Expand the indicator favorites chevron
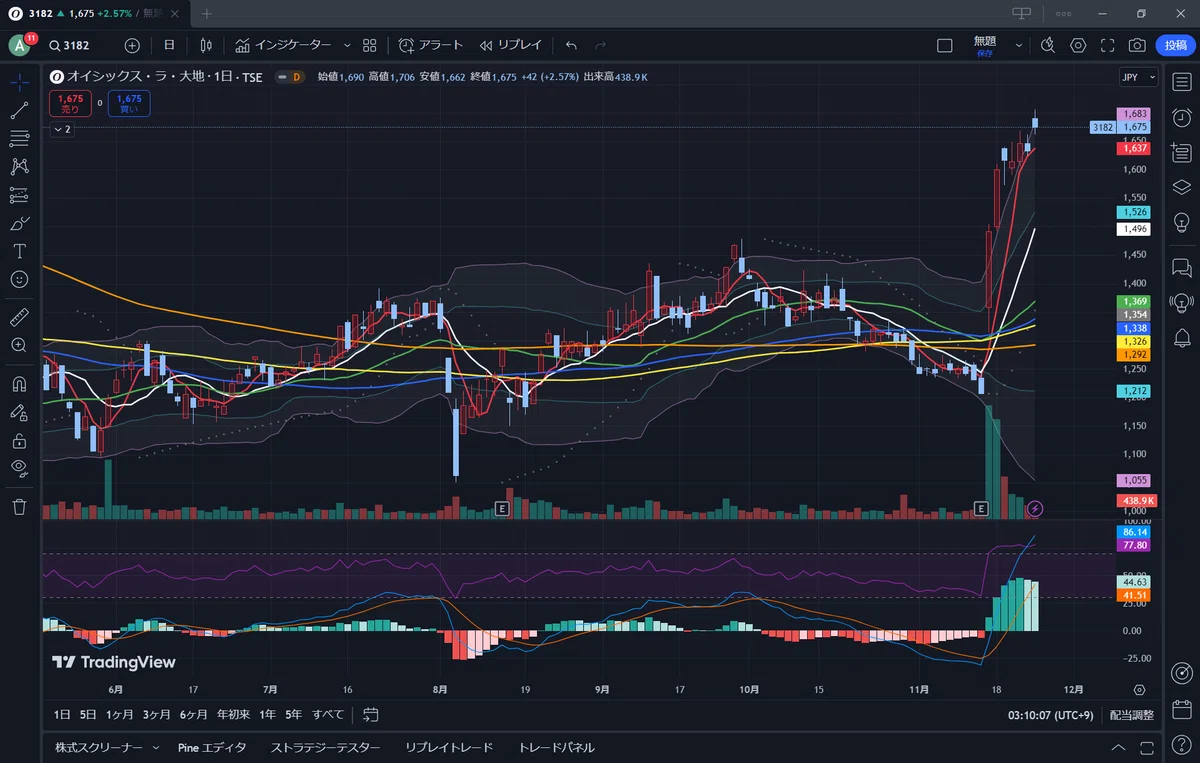Image resolution: width=1200 pixels, height=763 pixels. [x=347, y=45]
